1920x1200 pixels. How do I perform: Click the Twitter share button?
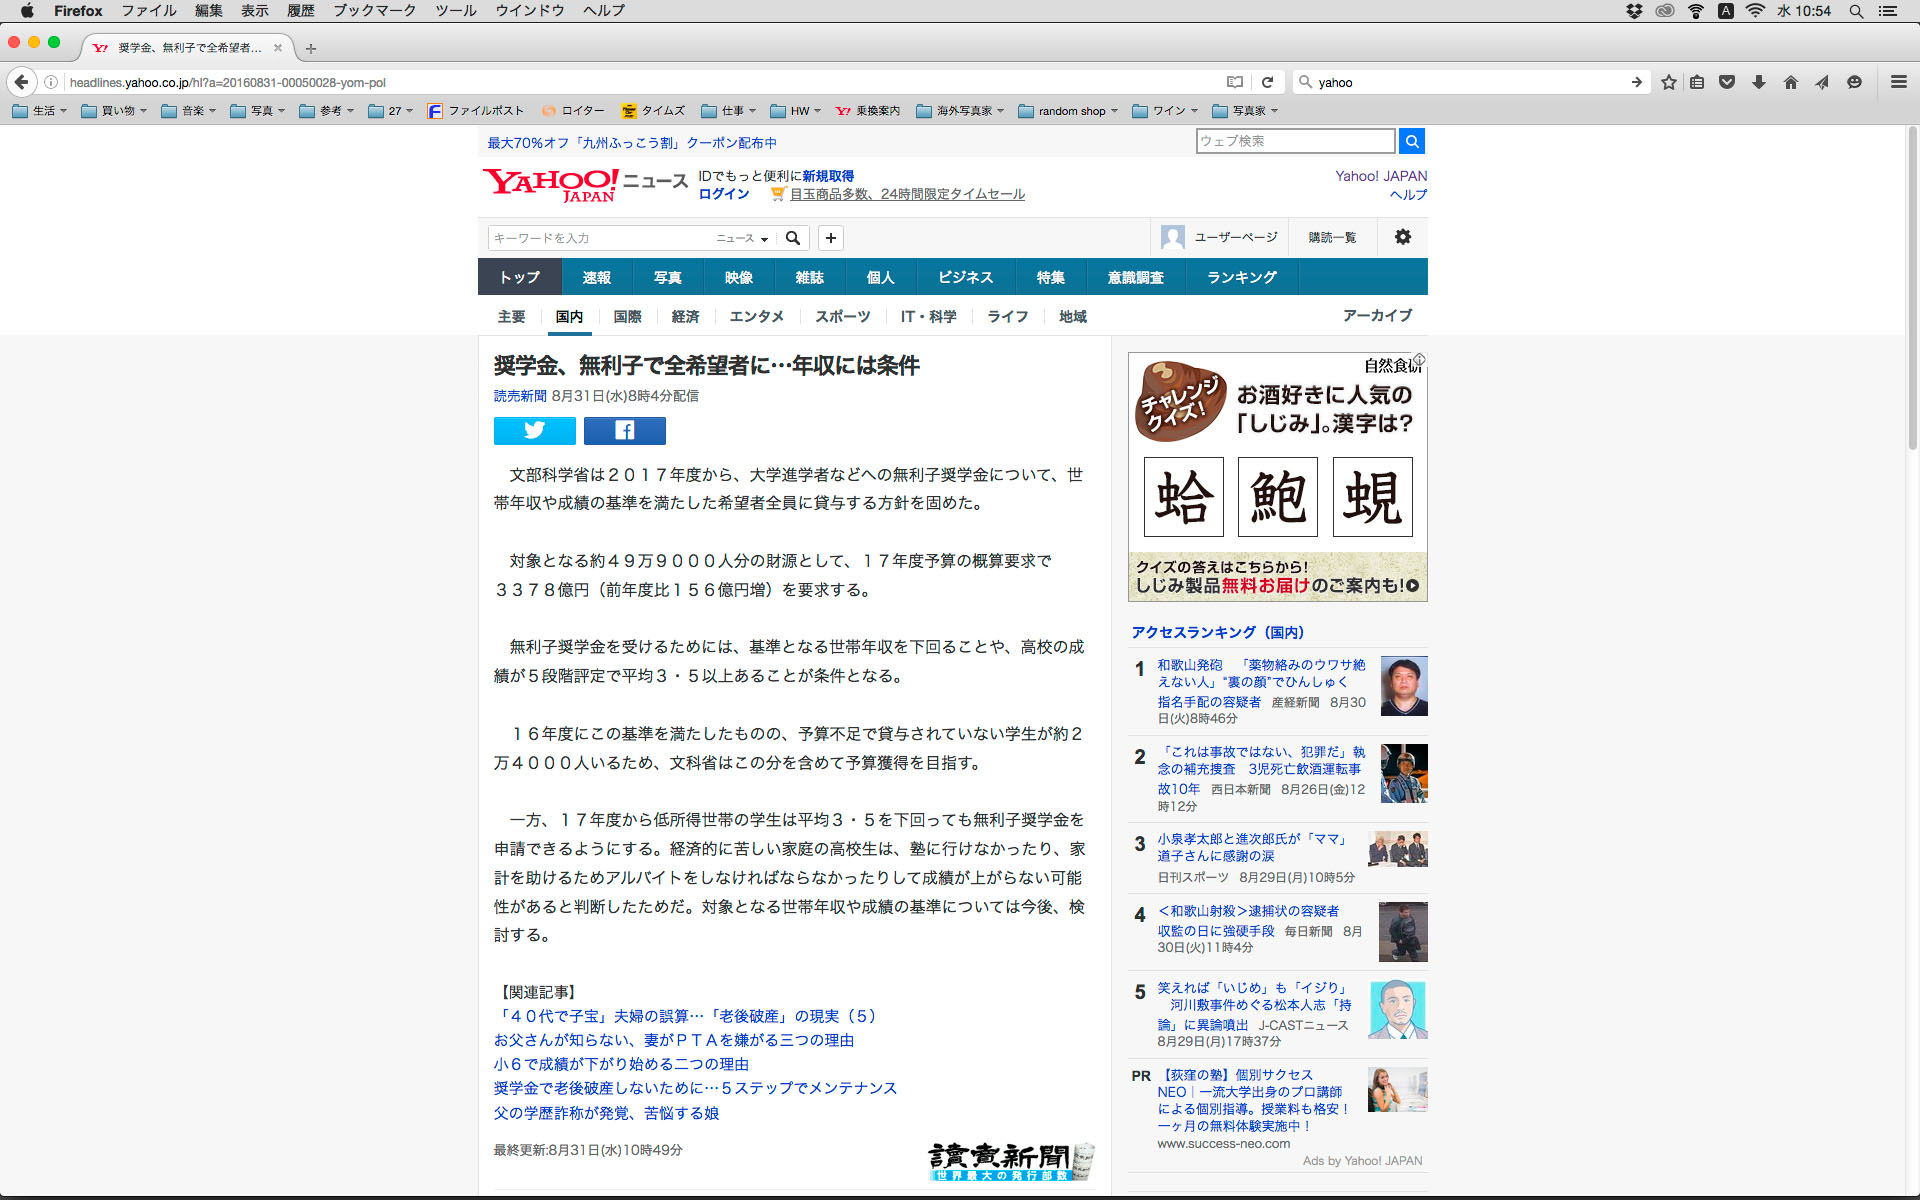pos(534,430)
